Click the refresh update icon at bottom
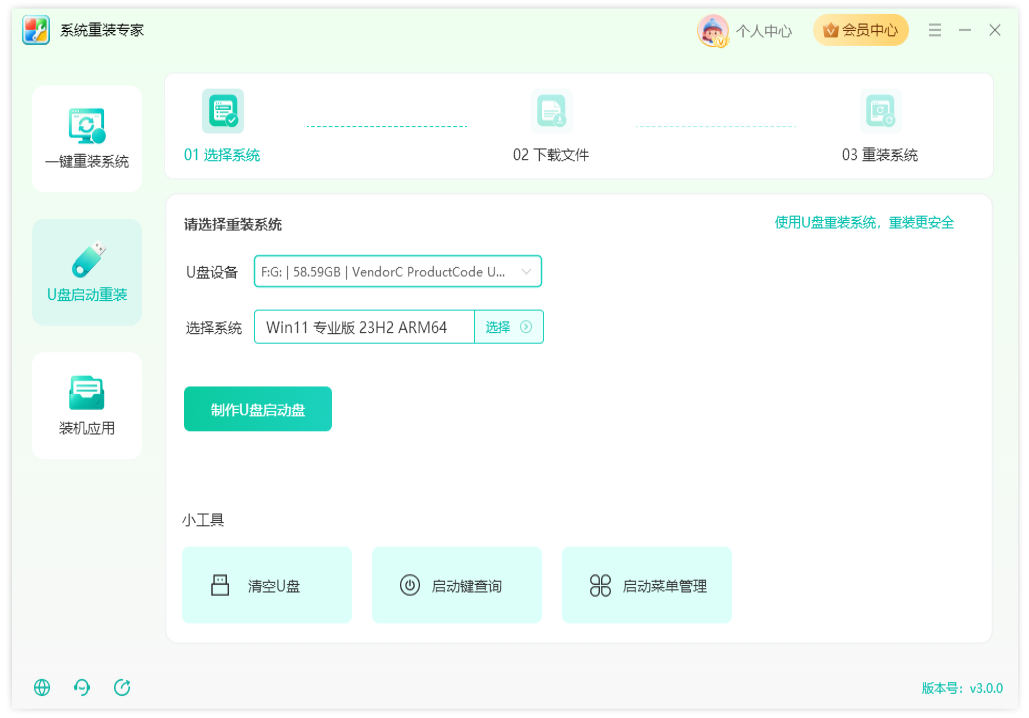1029x718 pixels. pos(122,687)
